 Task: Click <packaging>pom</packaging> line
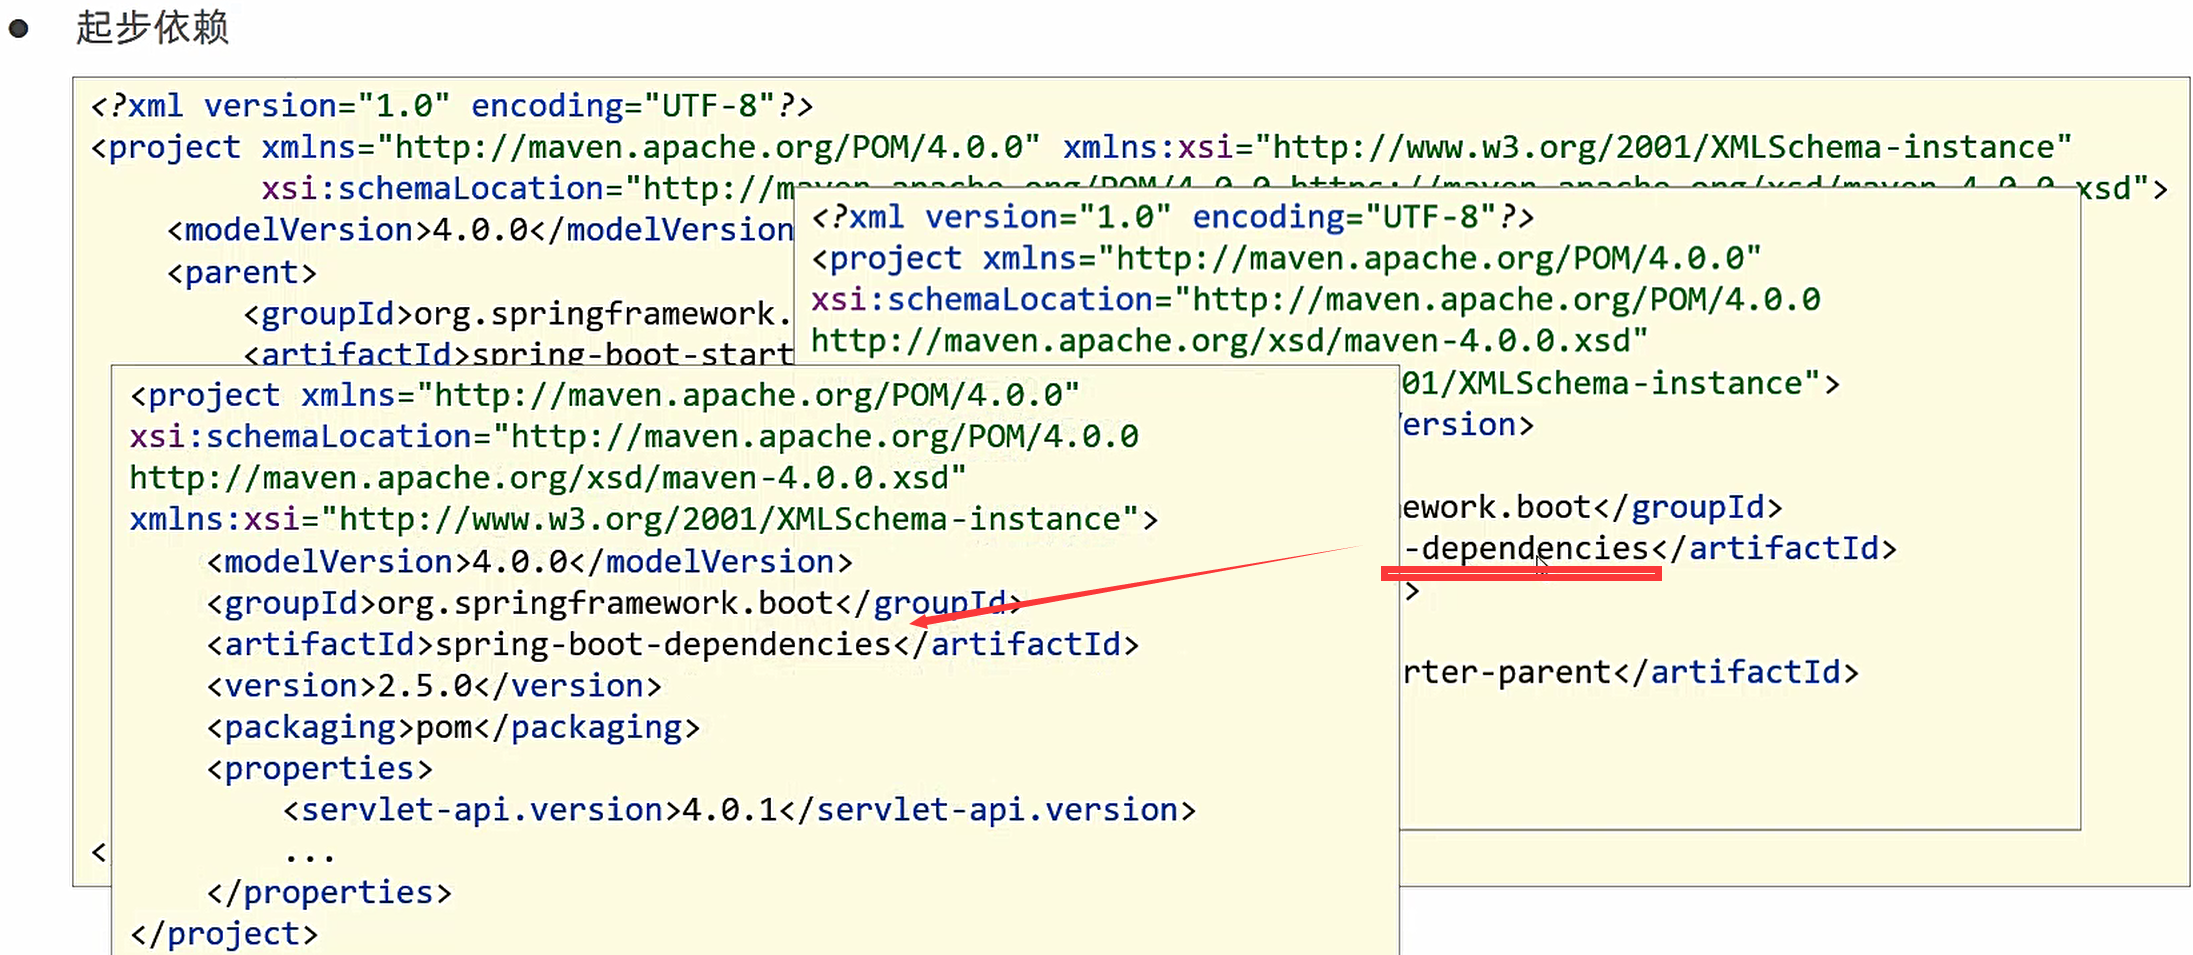tap(453, 727)
